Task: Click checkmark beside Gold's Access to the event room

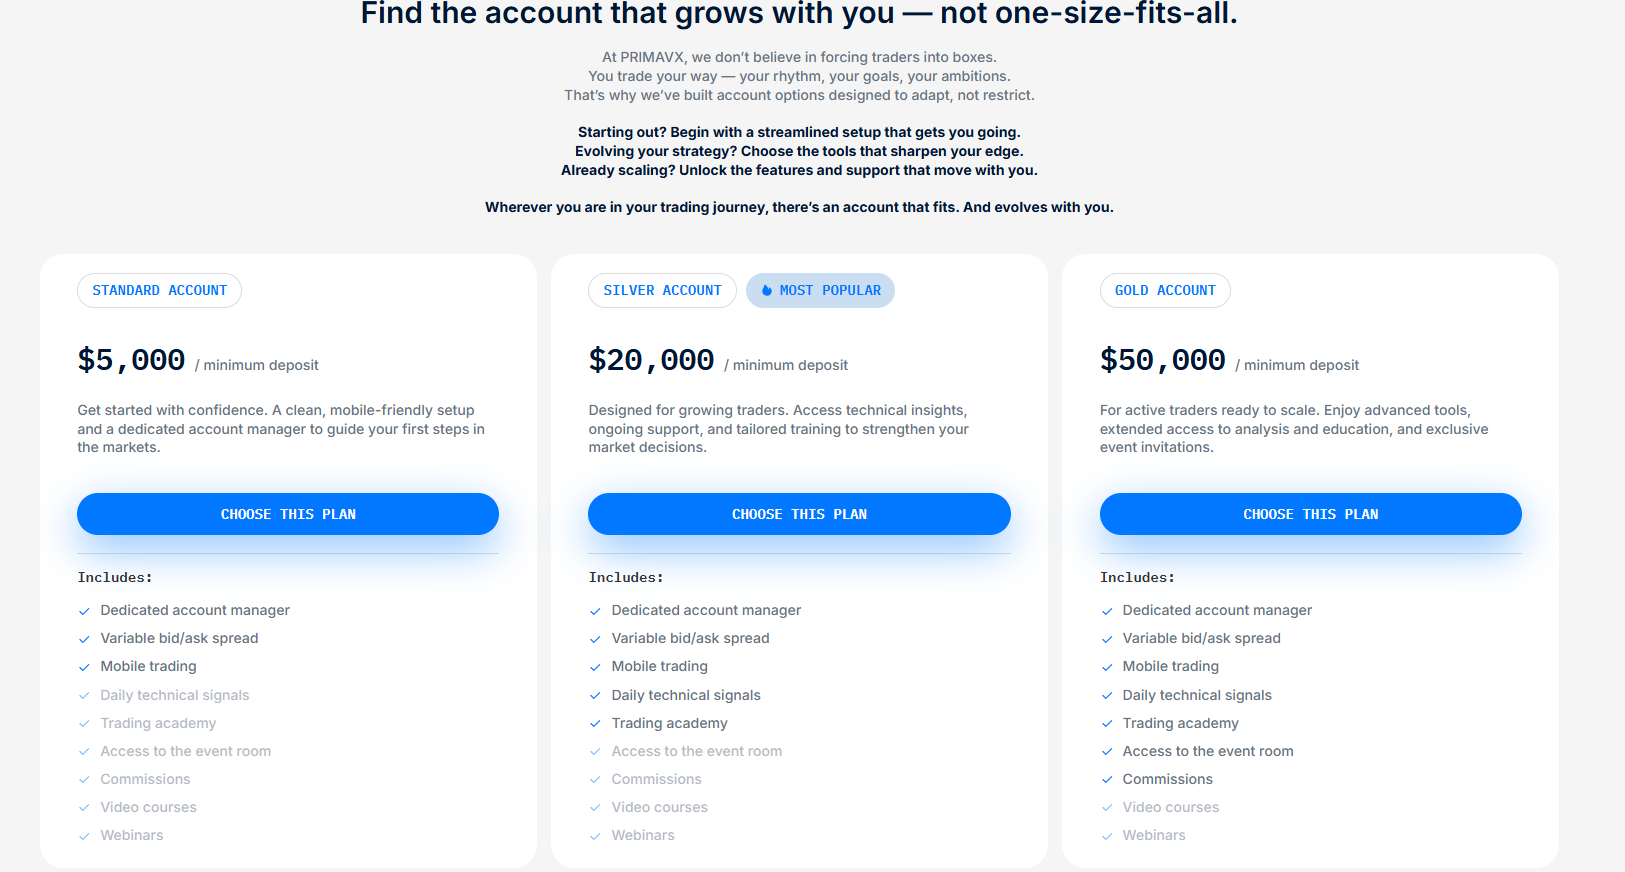Action: 1107,752
